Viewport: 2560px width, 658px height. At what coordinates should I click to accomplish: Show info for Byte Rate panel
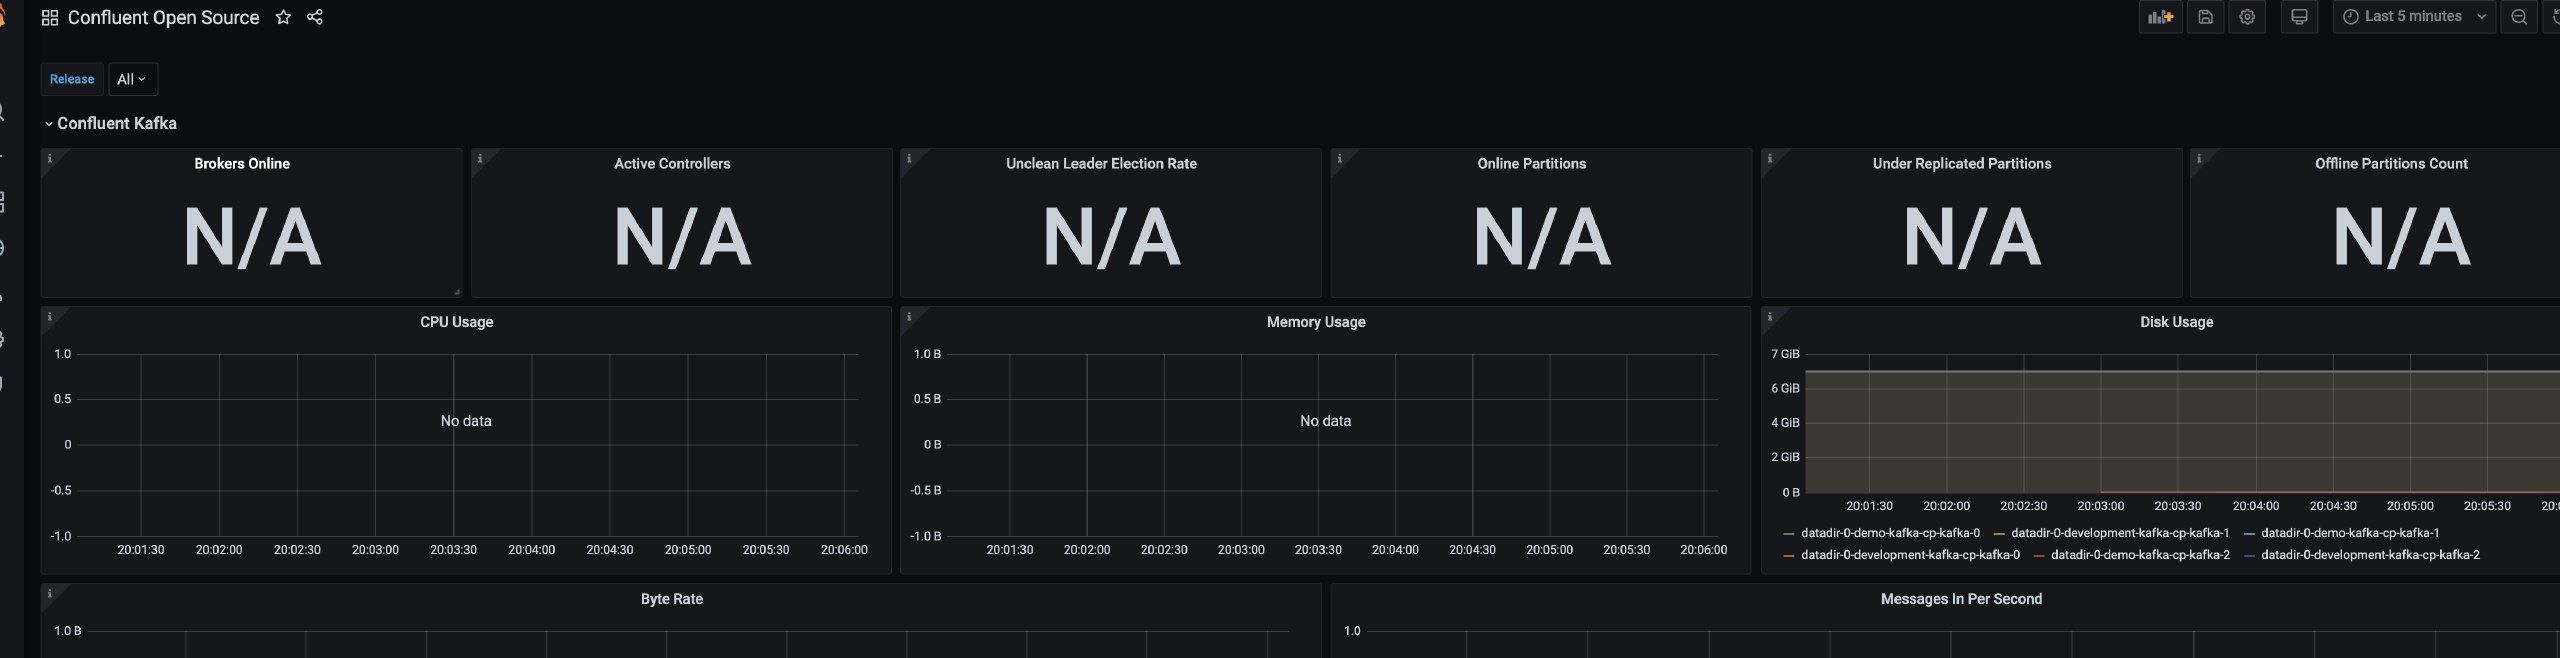coord(49,593)
